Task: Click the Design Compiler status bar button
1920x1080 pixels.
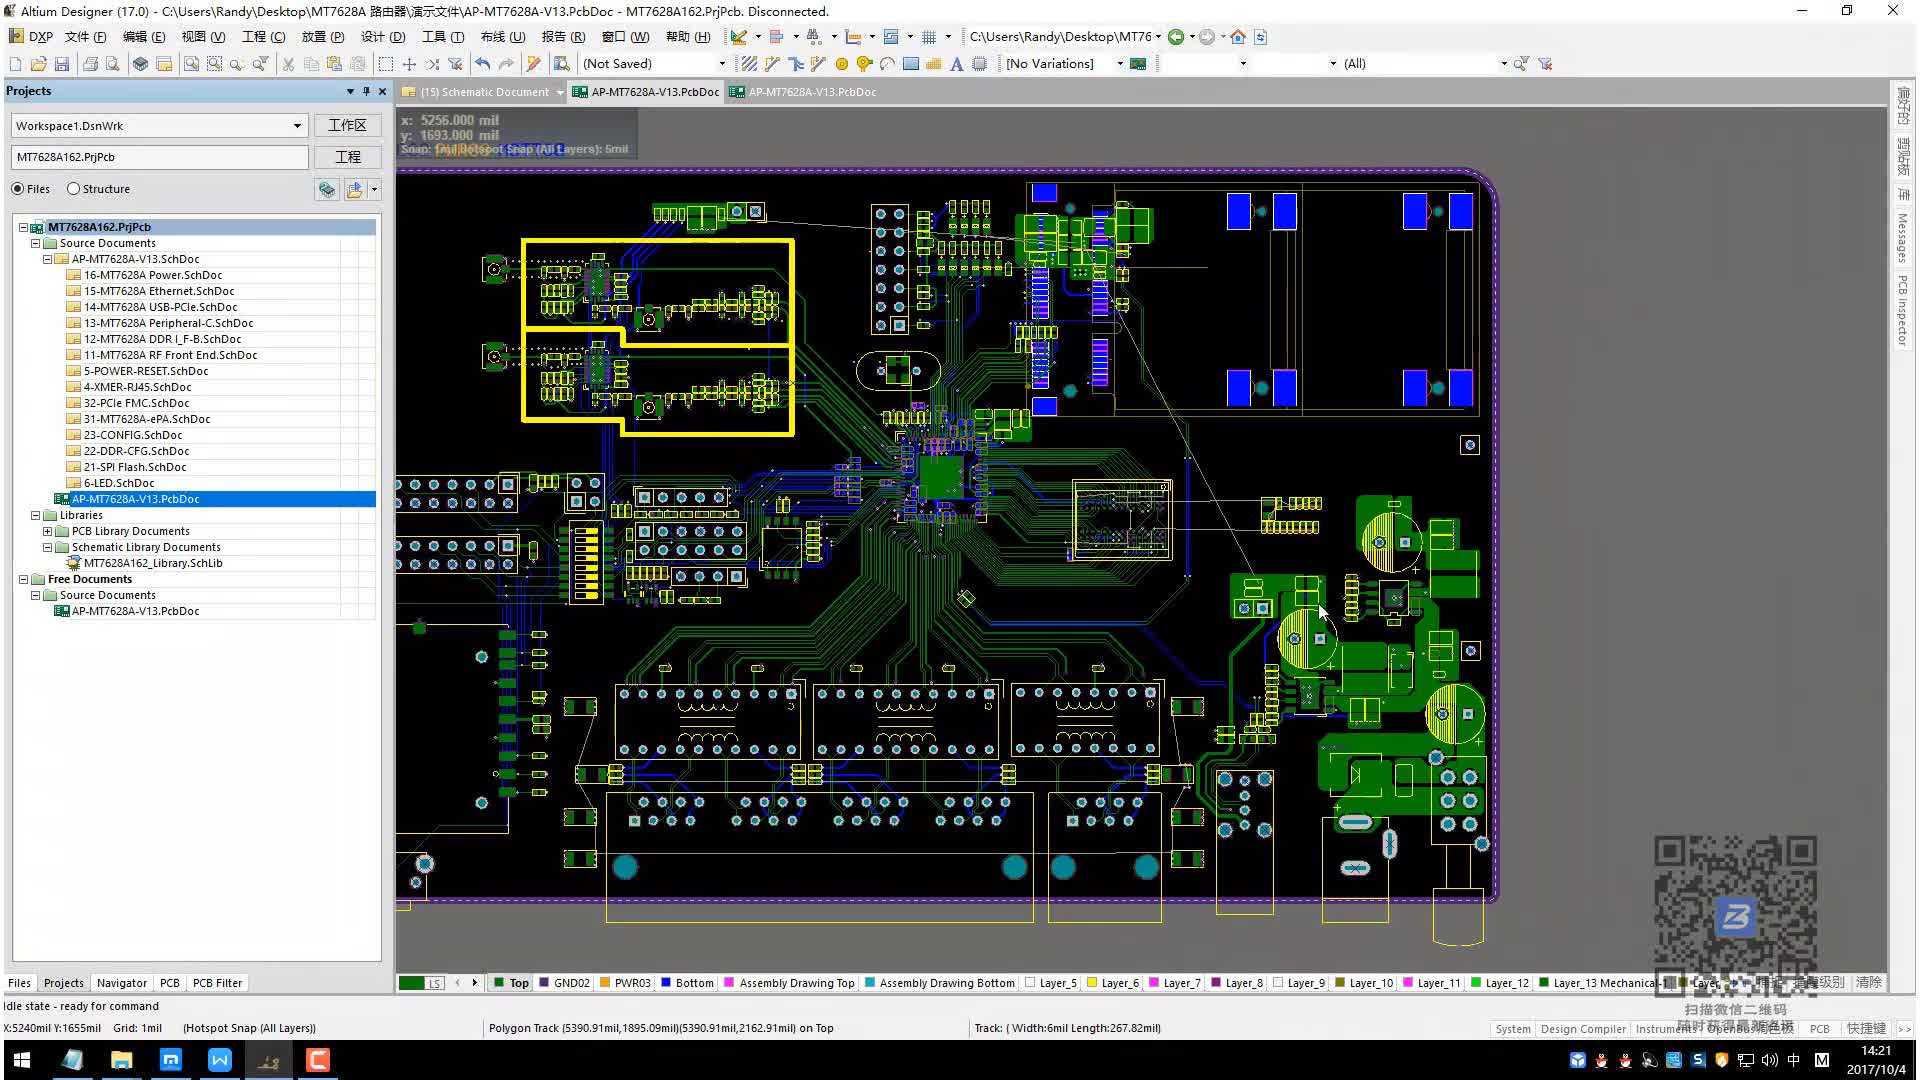Action: [1582, 1029]
